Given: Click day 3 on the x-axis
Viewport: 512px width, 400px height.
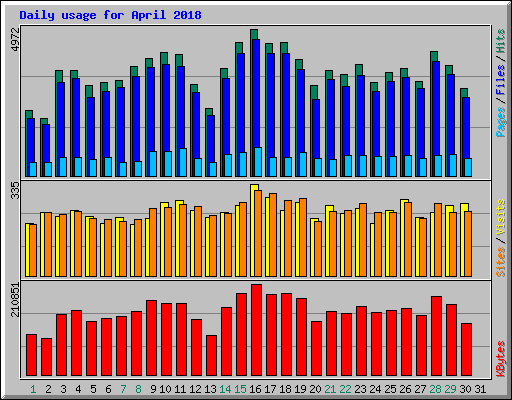Looking at the screenshot, I should click(63, 389).
